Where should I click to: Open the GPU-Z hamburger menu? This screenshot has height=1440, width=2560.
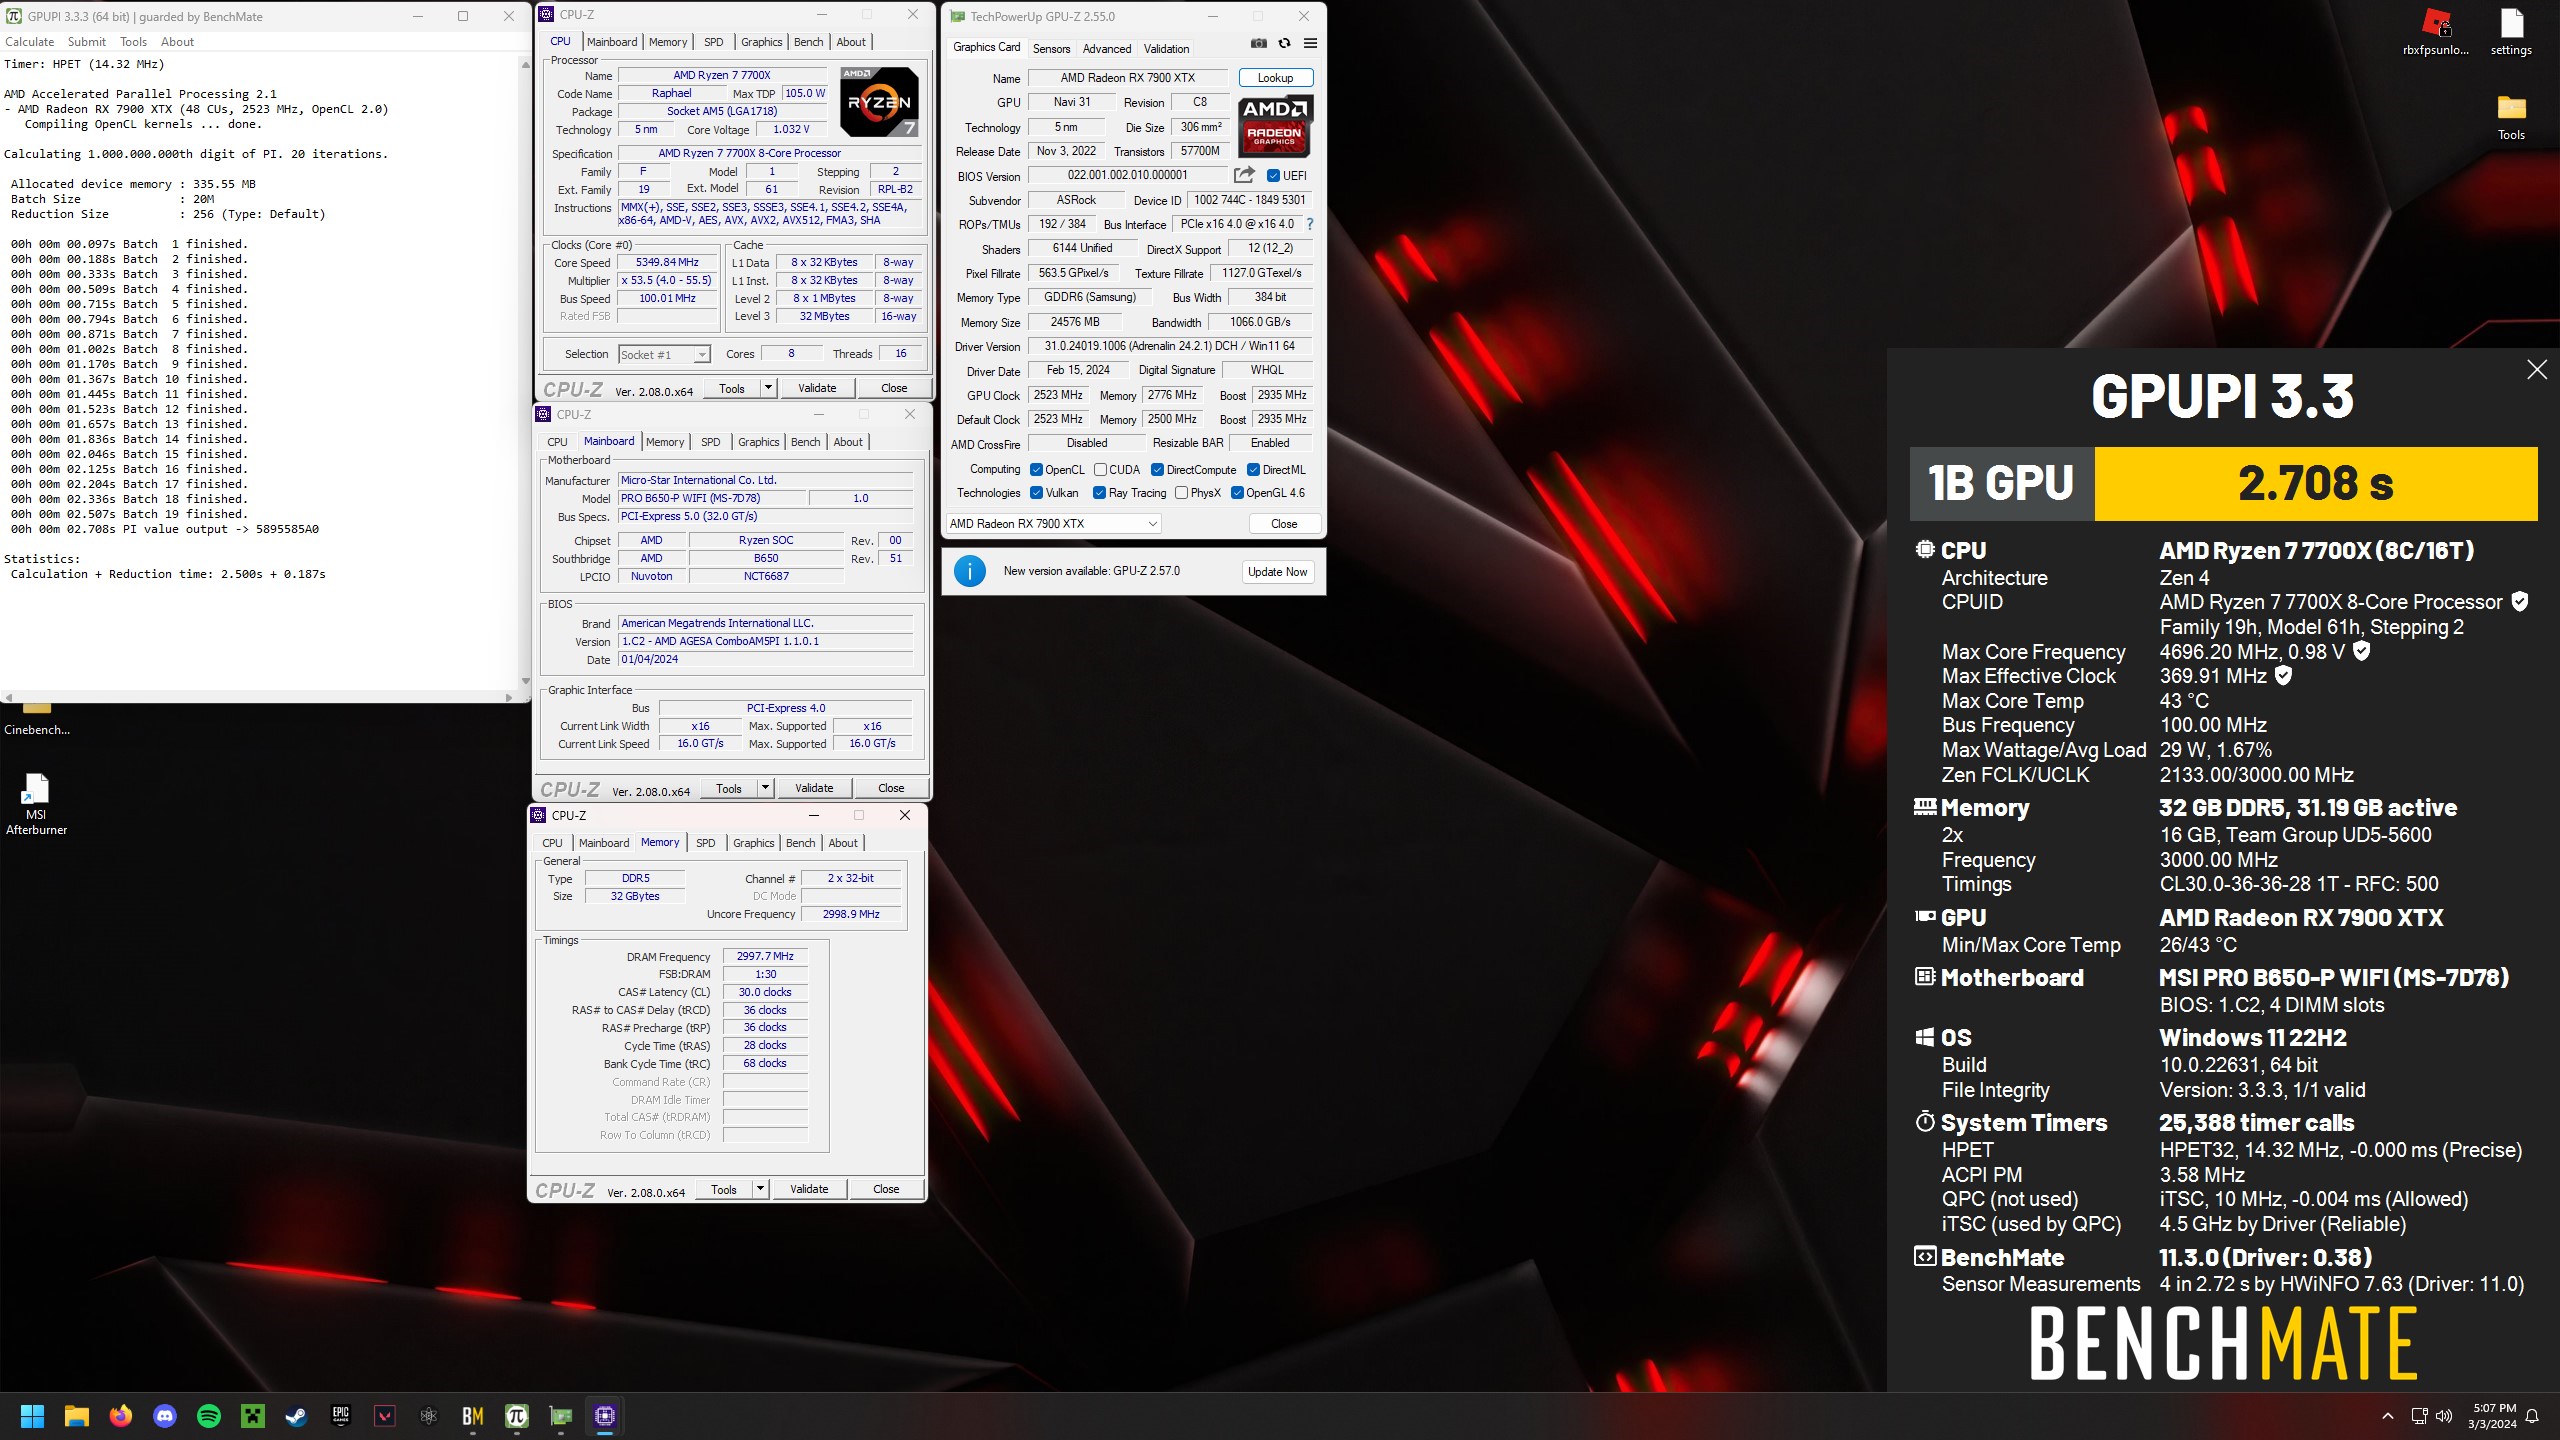pos(1310,43)
